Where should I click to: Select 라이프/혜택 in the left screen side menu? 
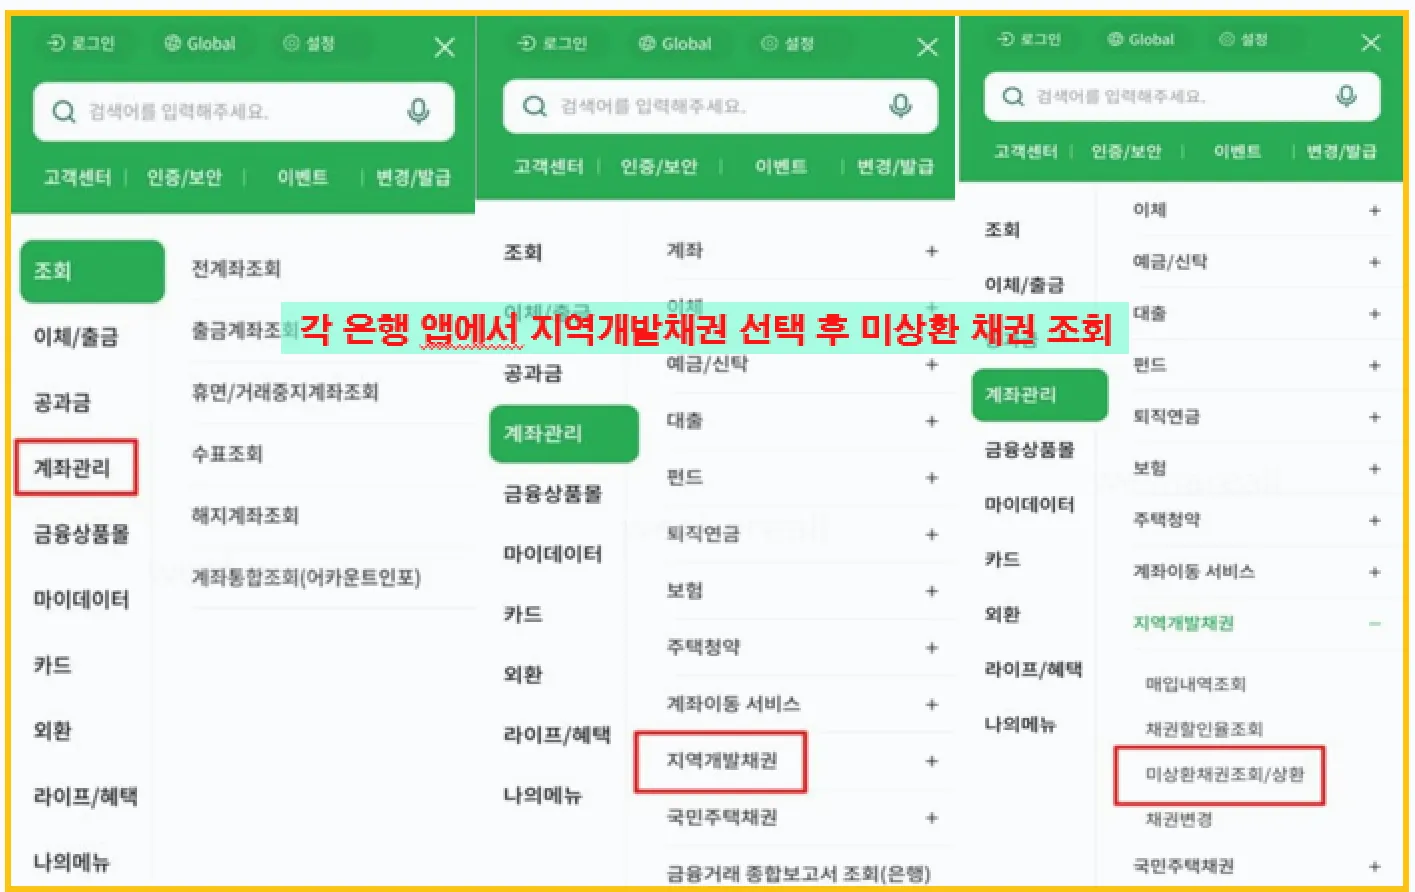85,796
